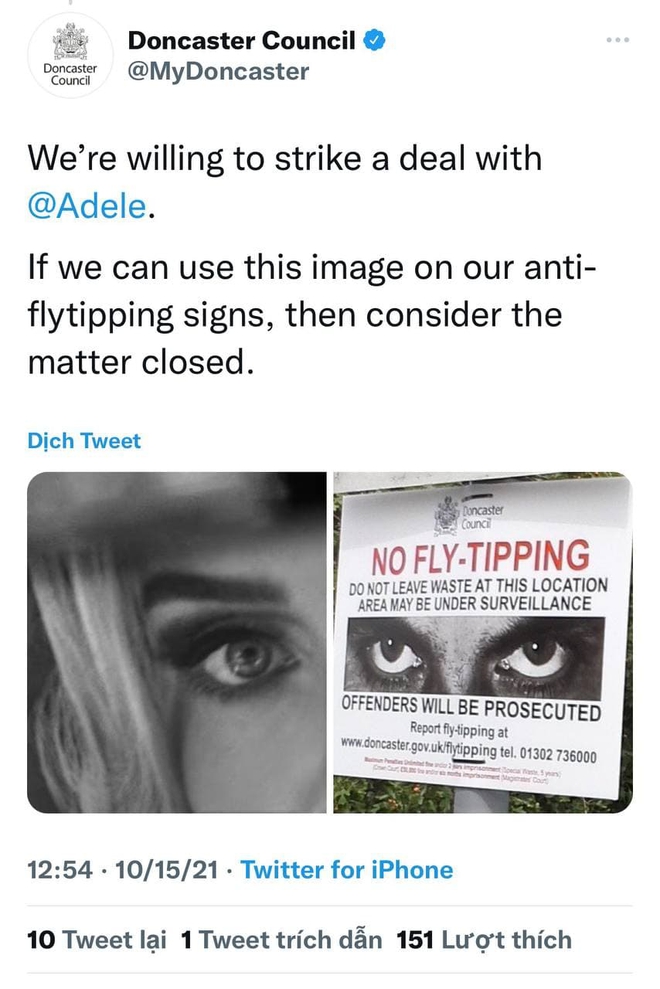
Task: View the 10 Tweet lại retweets list
Action: click(97, 940)
